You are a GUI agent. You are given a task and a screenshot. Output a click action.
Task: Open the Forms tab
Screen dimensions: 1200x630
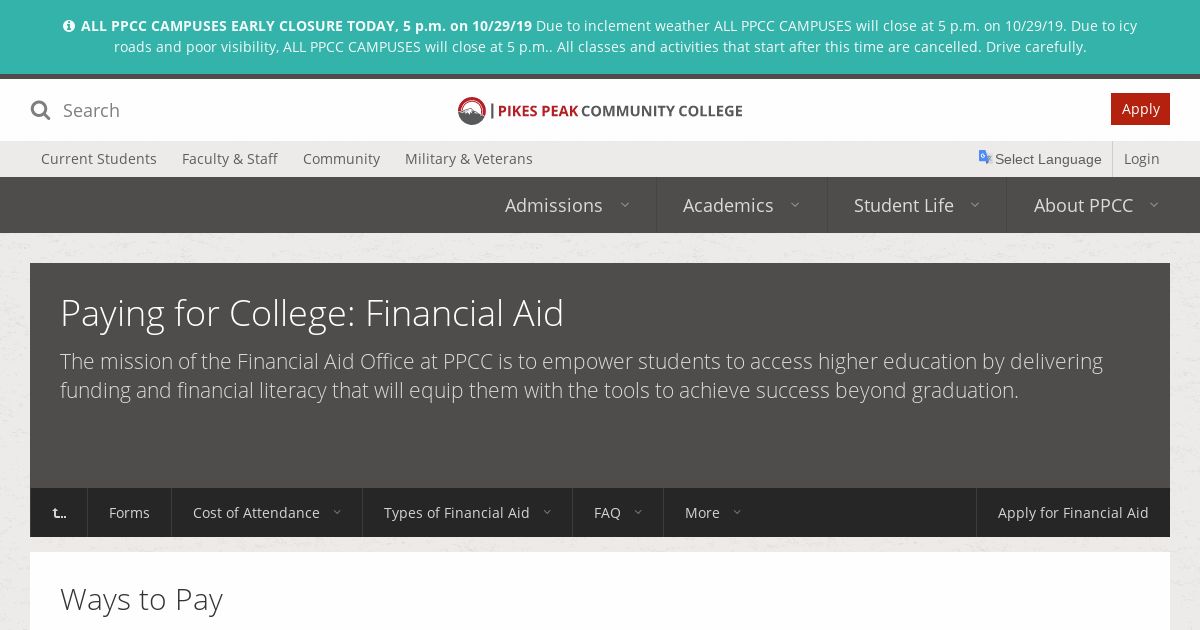pyautogui.click(x=129, y=512)
